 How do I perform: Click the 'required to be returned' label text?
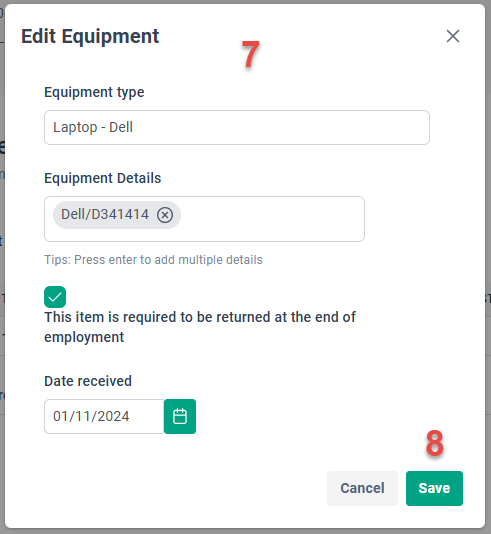[200, 327]
